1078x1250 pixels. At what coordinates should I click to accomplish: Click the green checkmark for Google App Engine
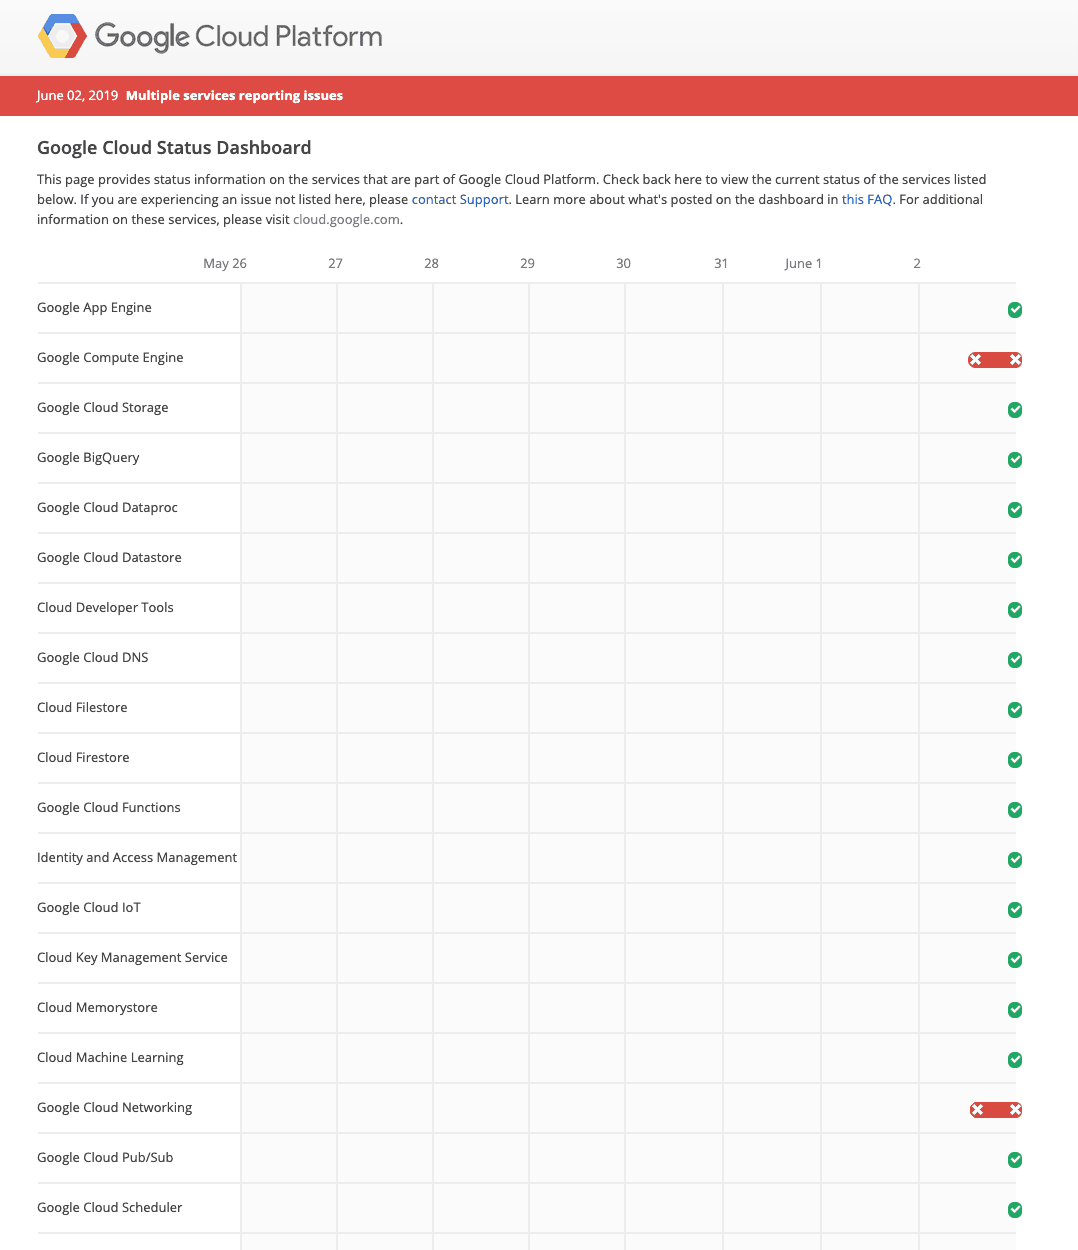(x=1014, y=310)
